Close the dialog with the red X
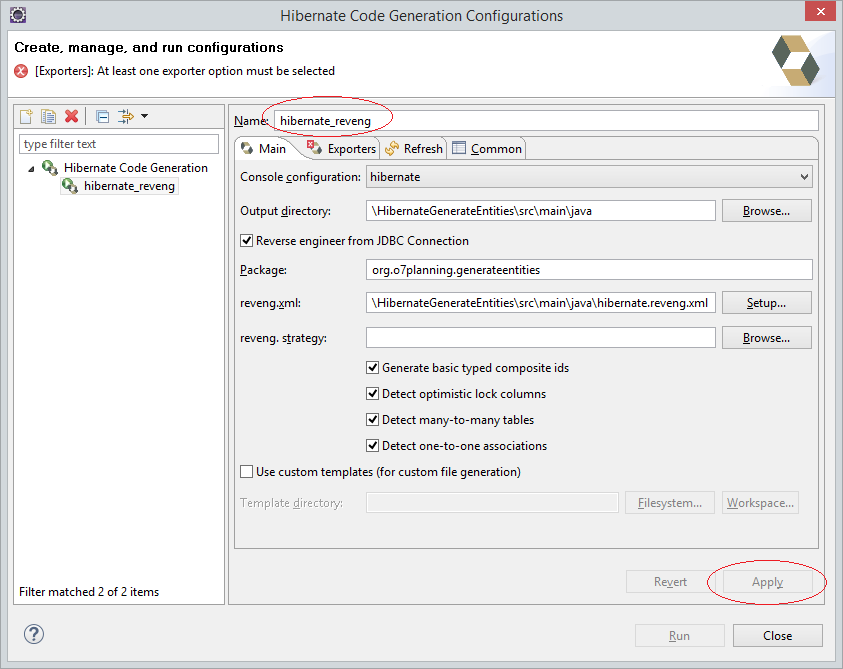843x669 pixels. (820, 11)
